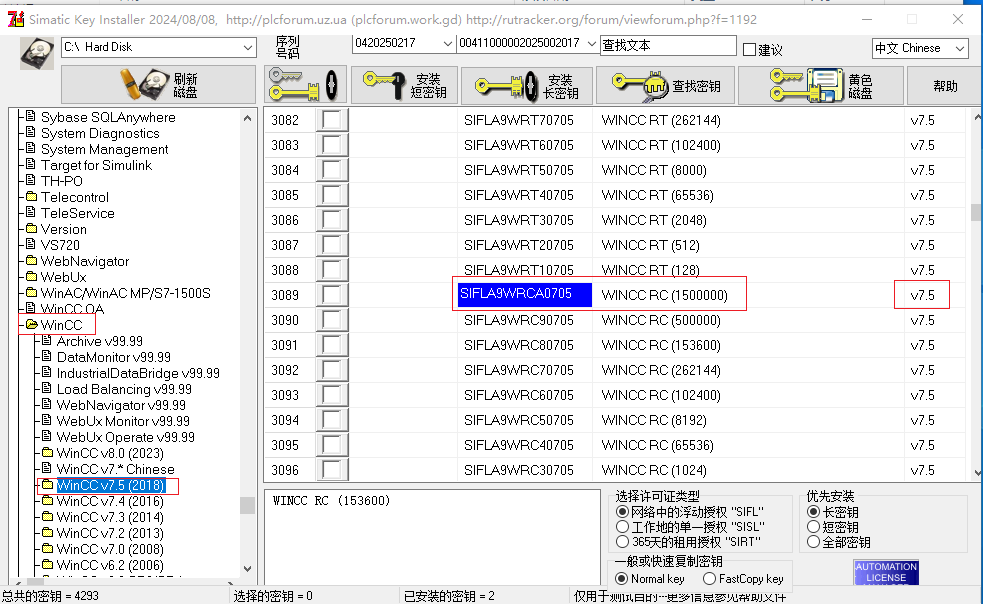Choose the 全部密钥 install priority option

813,542
